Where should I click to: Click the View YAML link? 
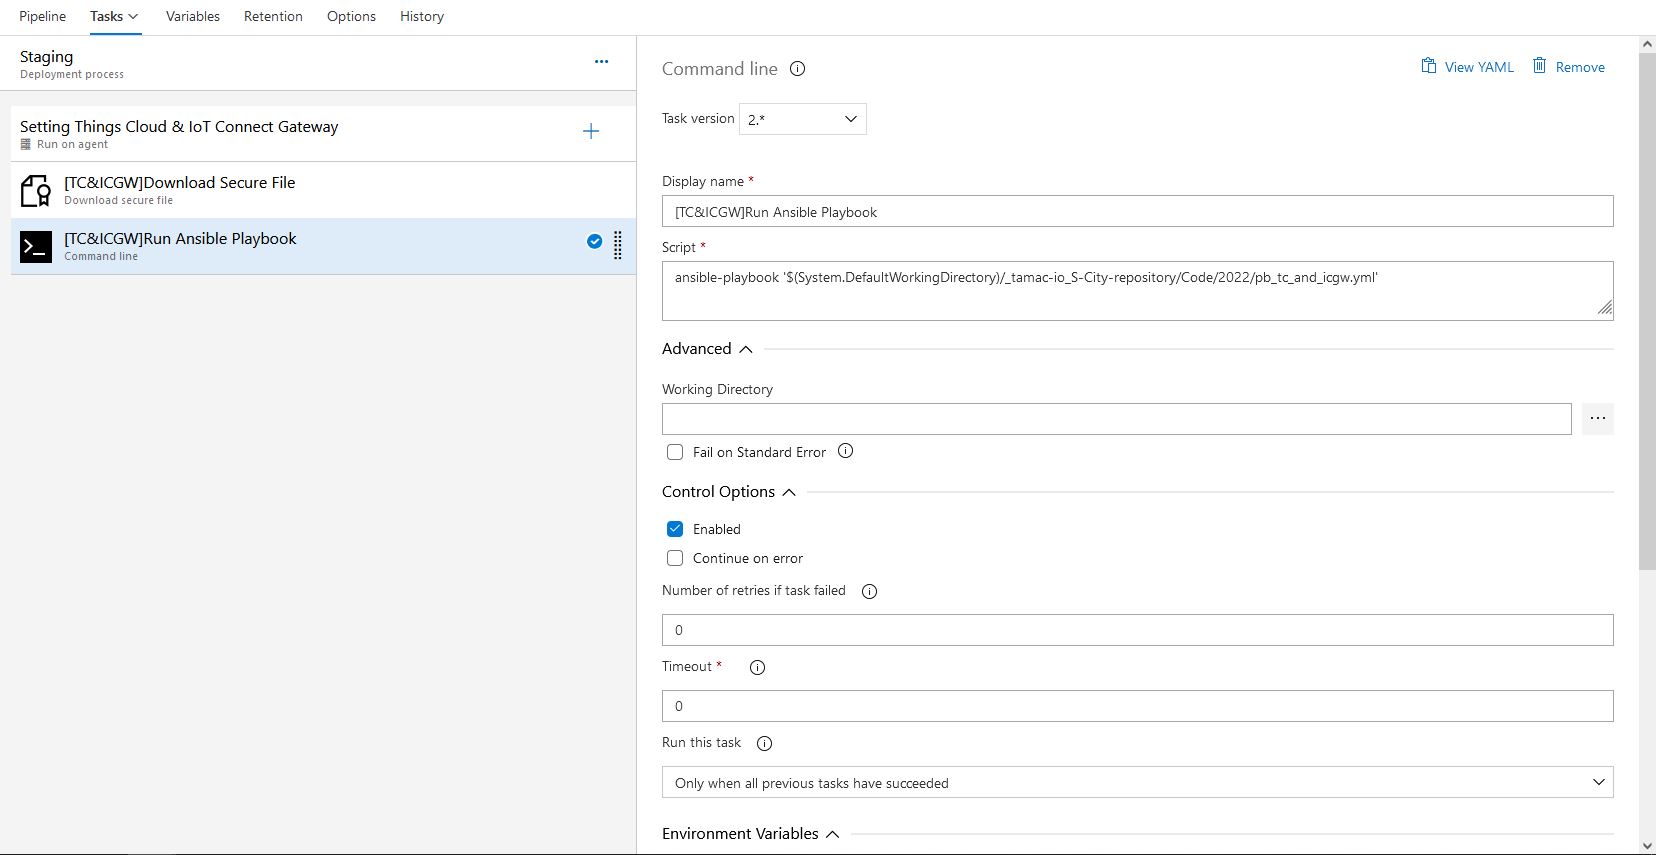pos(1467,67)
